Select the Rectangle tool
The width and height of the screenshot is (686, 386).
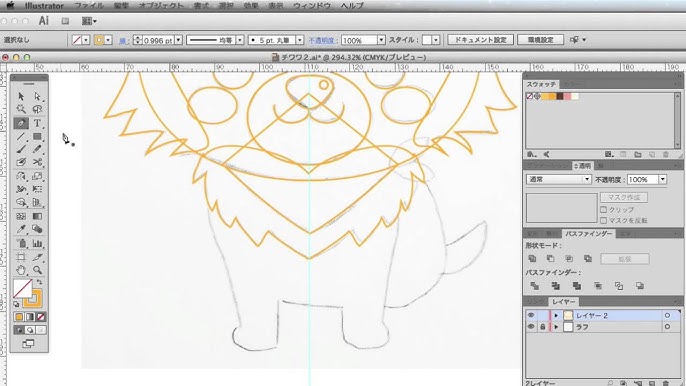pyautogui.click(x=38, y=137)
